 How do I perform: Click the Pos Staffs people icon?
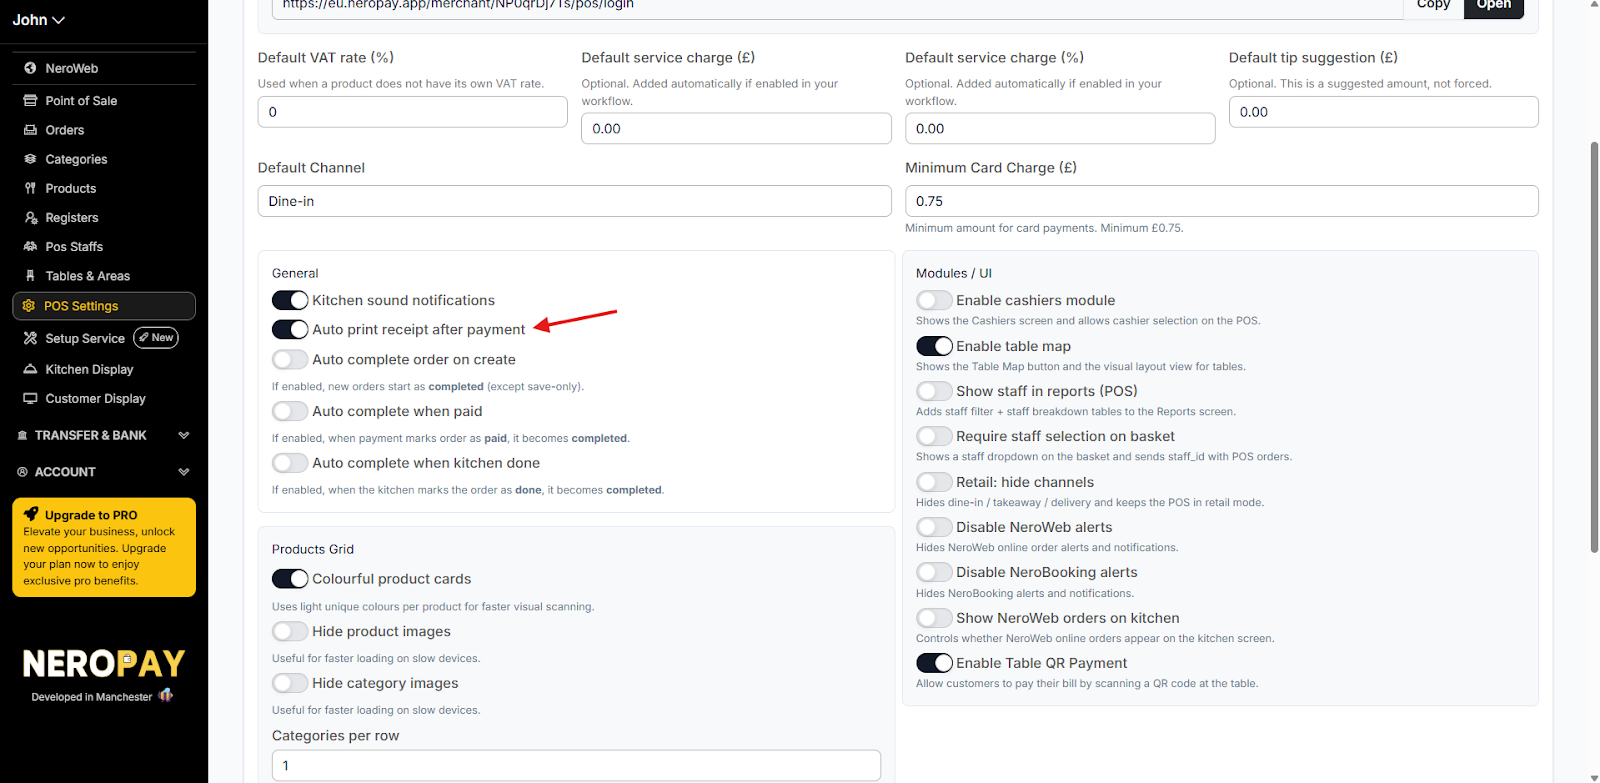coord(30,247)
